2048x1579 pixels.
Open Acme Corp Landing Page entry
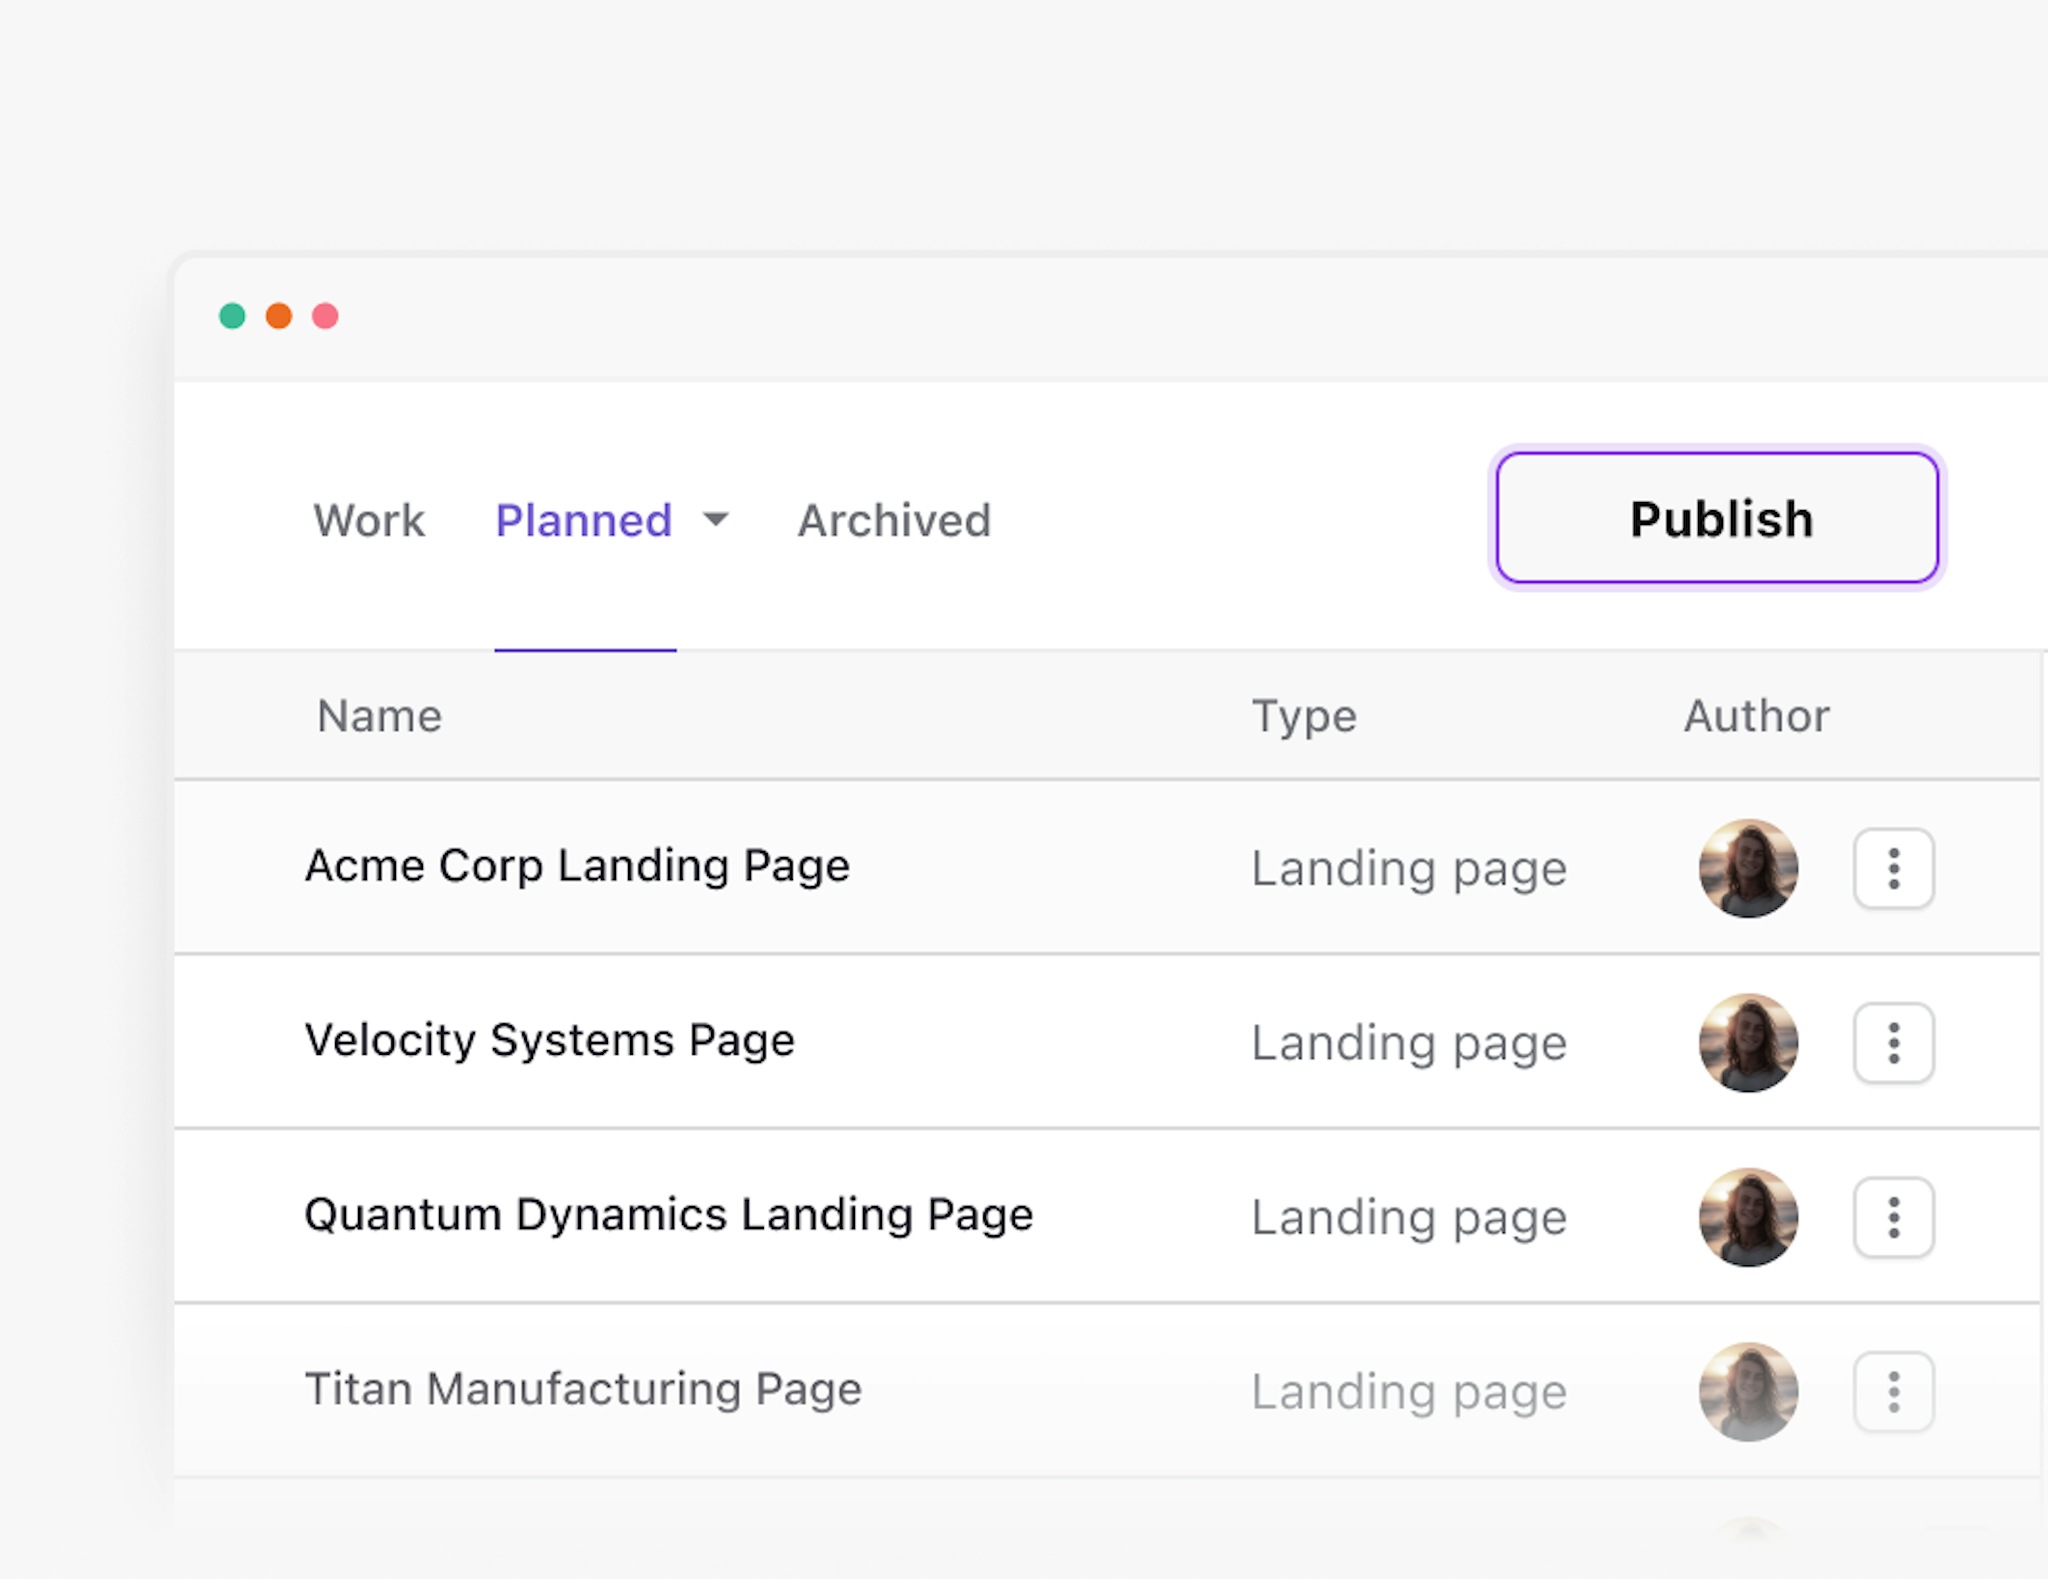[x=577, y=866]
